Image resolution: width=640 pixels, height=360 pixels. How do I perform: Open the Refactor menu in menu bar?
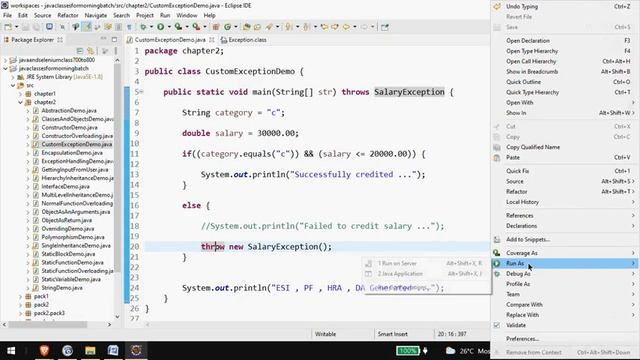pyautogui.click(x=68, y=16)
